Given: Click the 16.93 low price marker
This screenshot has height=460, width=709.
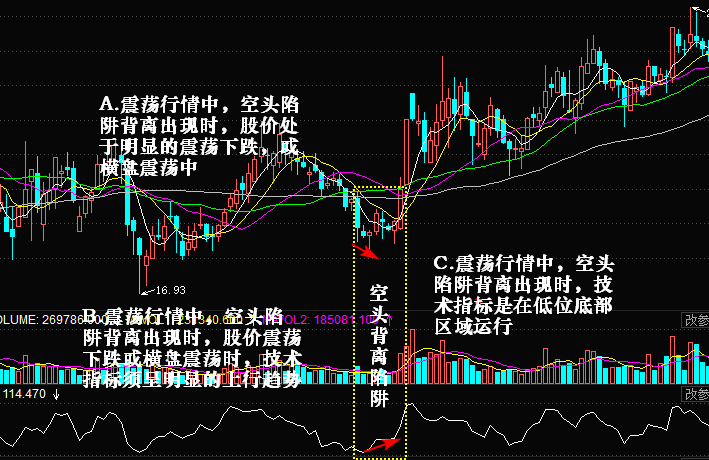Looking at the screenshot, I should 171,290.
